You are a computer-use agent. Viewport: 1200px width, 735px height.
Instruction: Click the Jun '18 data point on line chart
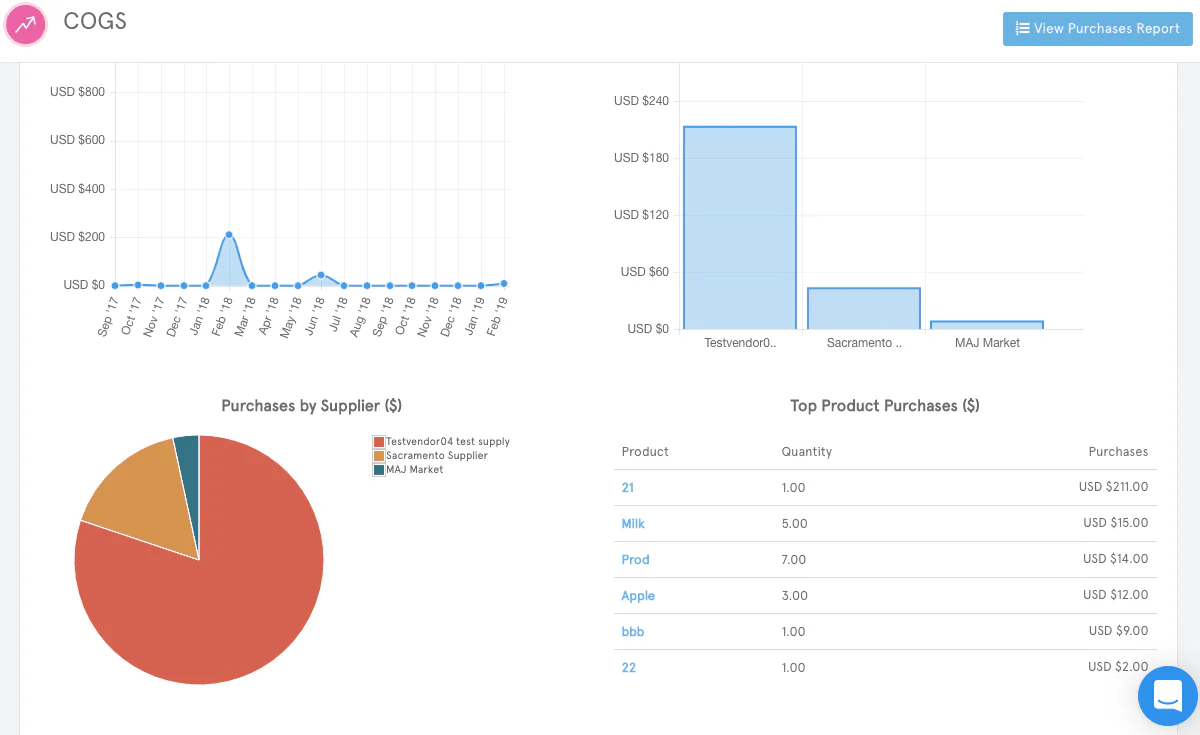[x=321, y=274]
